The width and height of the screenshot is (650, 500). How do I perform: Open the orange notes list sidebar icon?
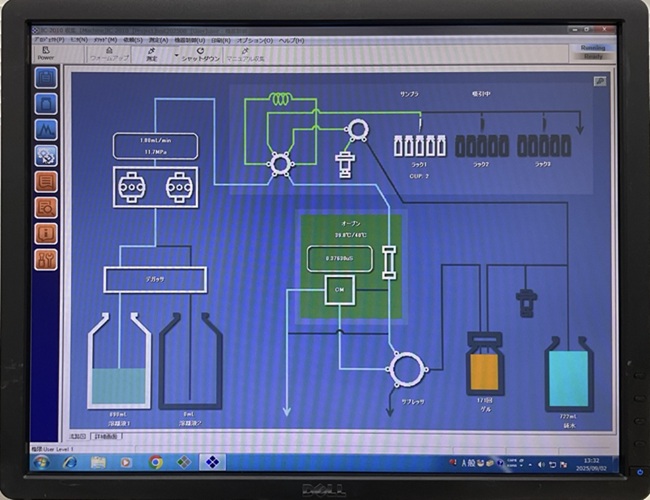tap(46, 182)
